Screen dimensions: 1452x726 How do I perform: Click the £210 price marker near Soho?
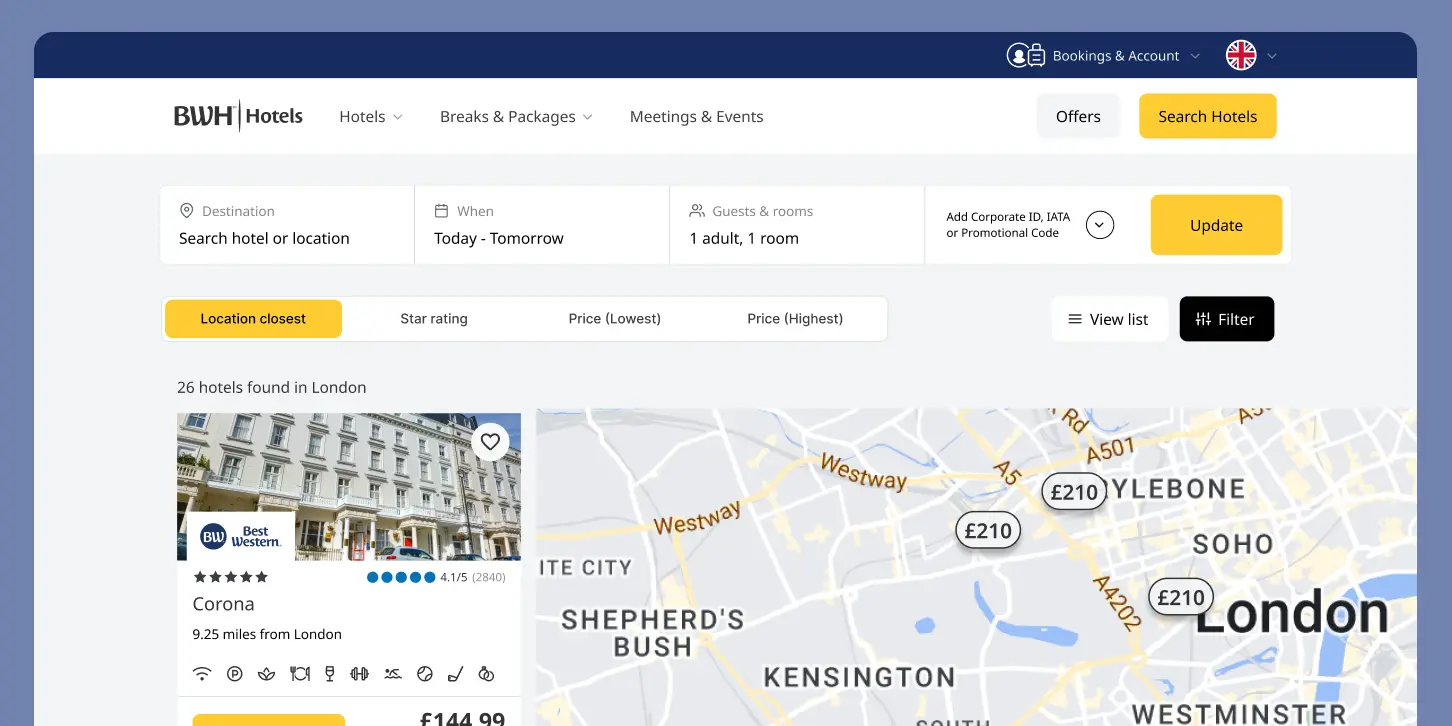click(1181, 596)
